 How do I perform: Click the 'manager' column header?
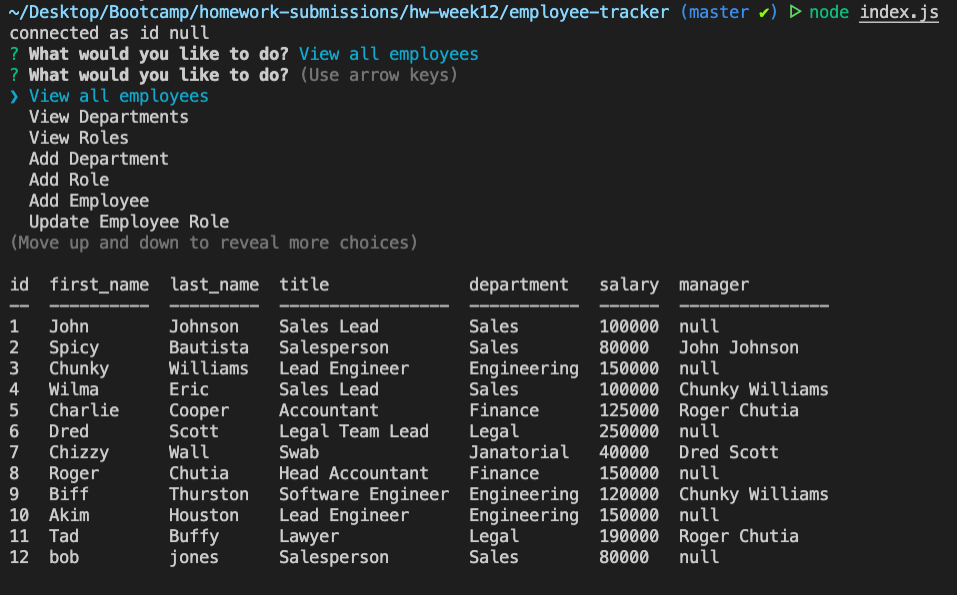pyautogui.click(x=713, y=284)
